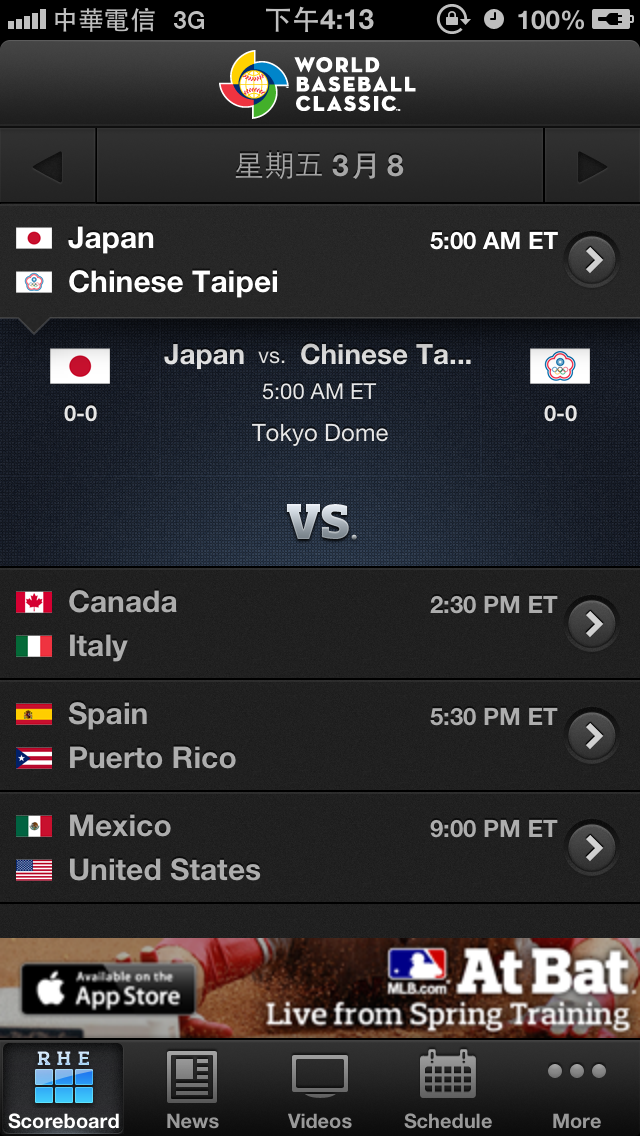Go to next day with right arrow

point(592,166)
